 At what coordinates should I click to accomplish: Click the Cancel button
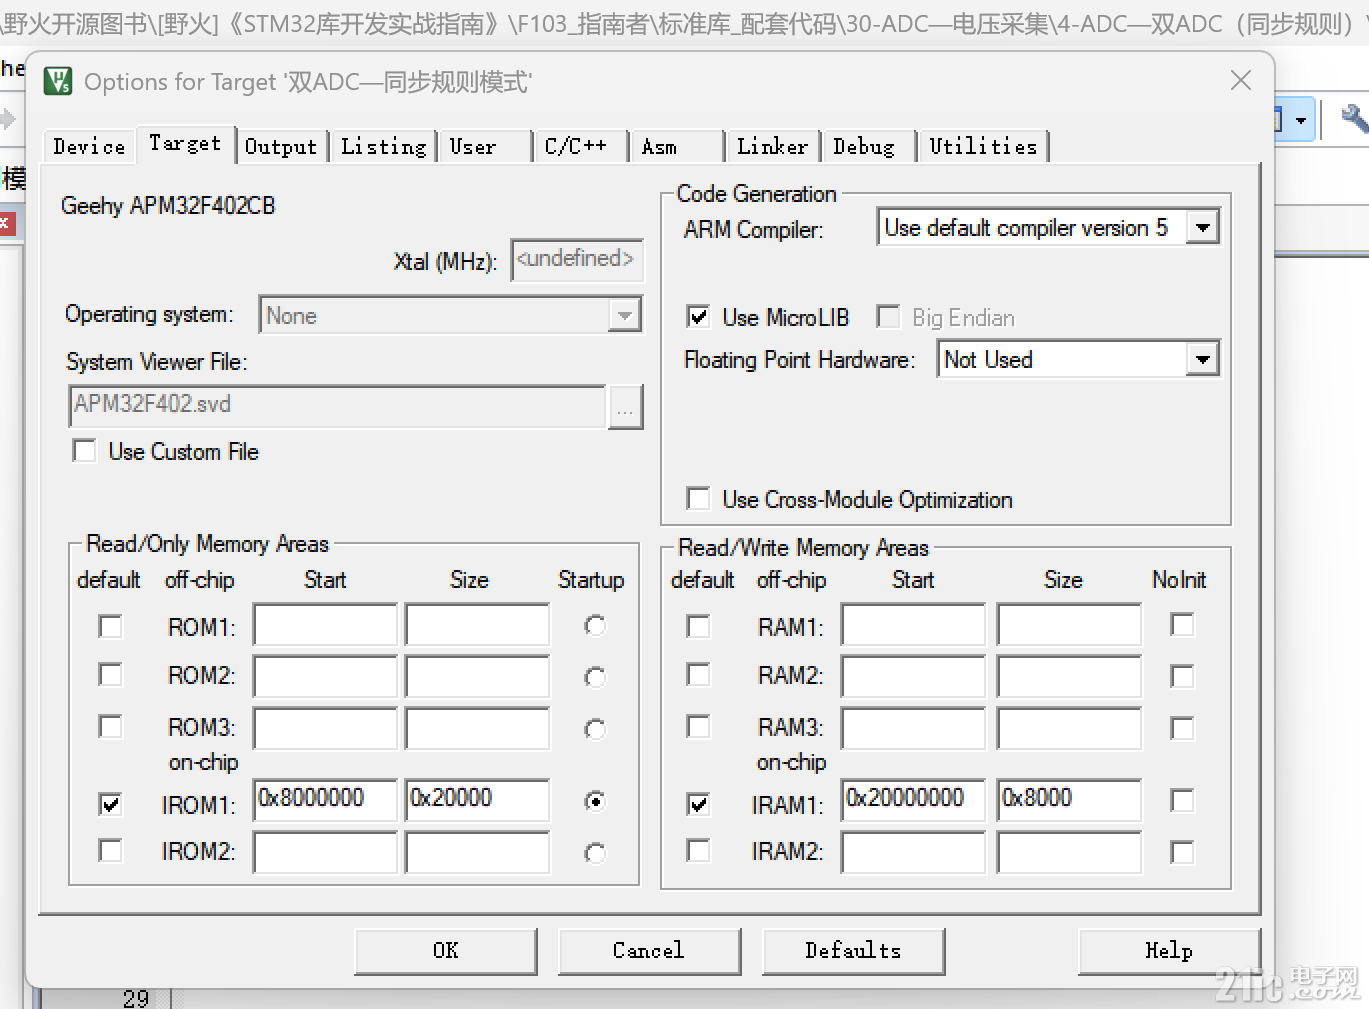pyautogui.click(x=649, y=951)
